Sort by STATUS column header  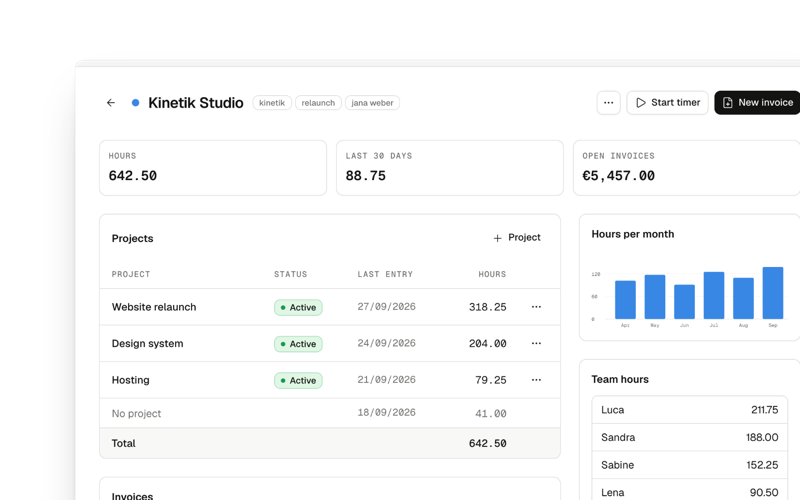290,274
